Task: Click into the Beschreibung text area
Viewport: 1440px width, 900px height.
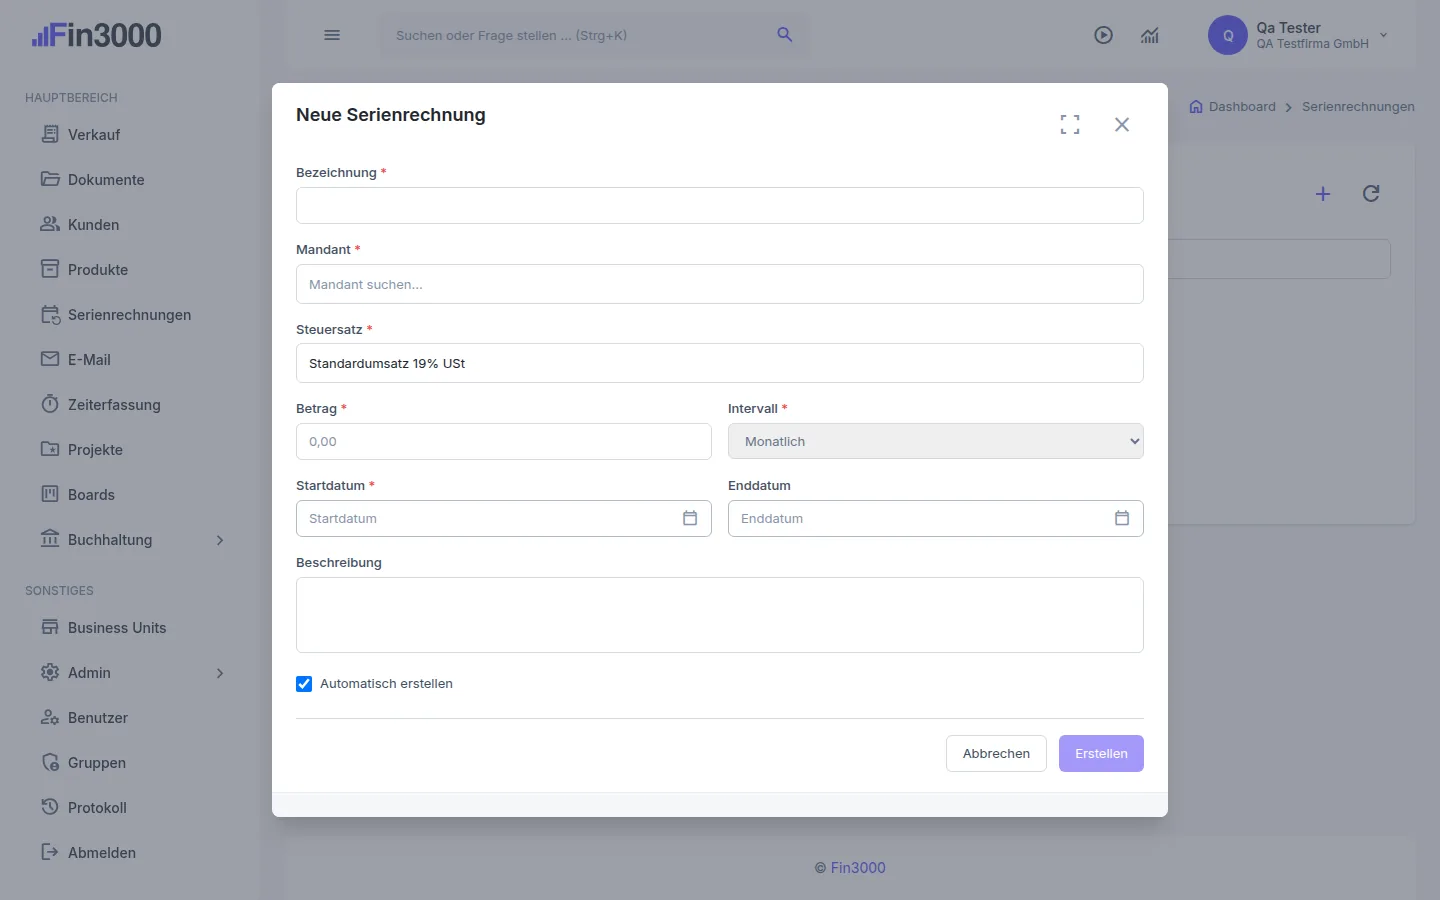Action: (x=720, y=615)
